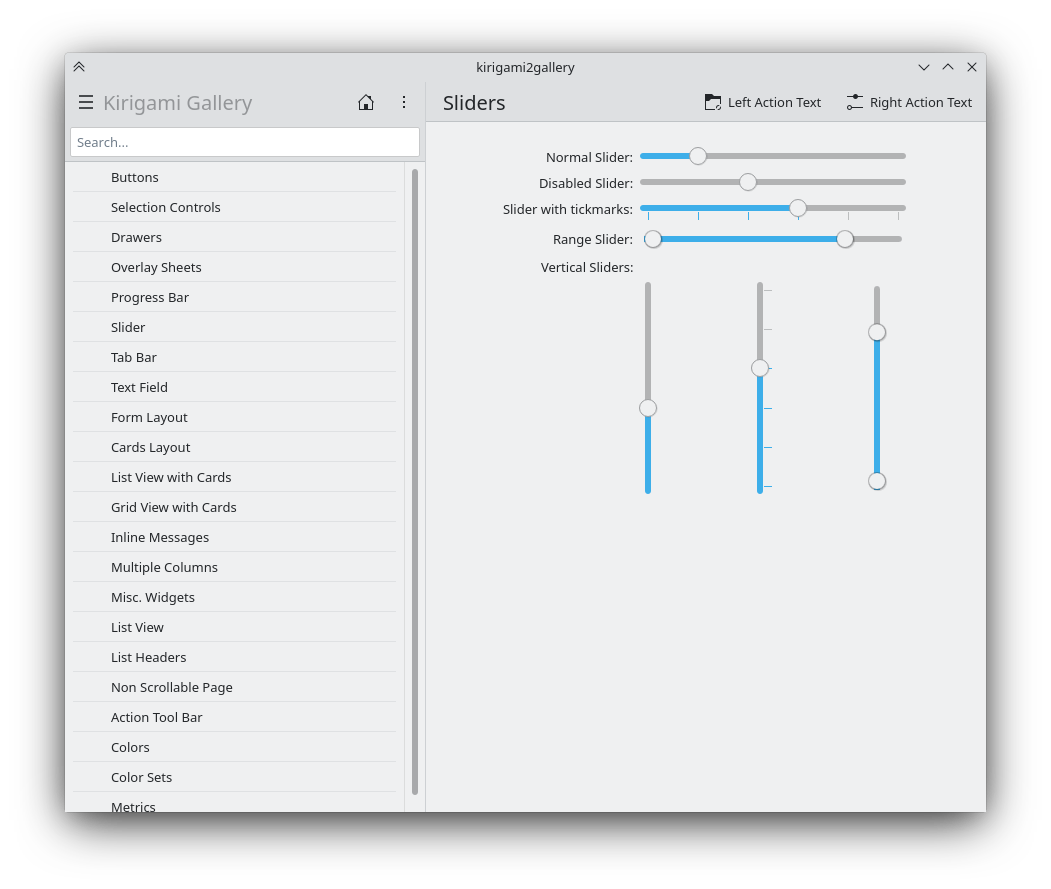Select Buttons in the gallery list
The image size is (1051, 889).
coord(135,177)
